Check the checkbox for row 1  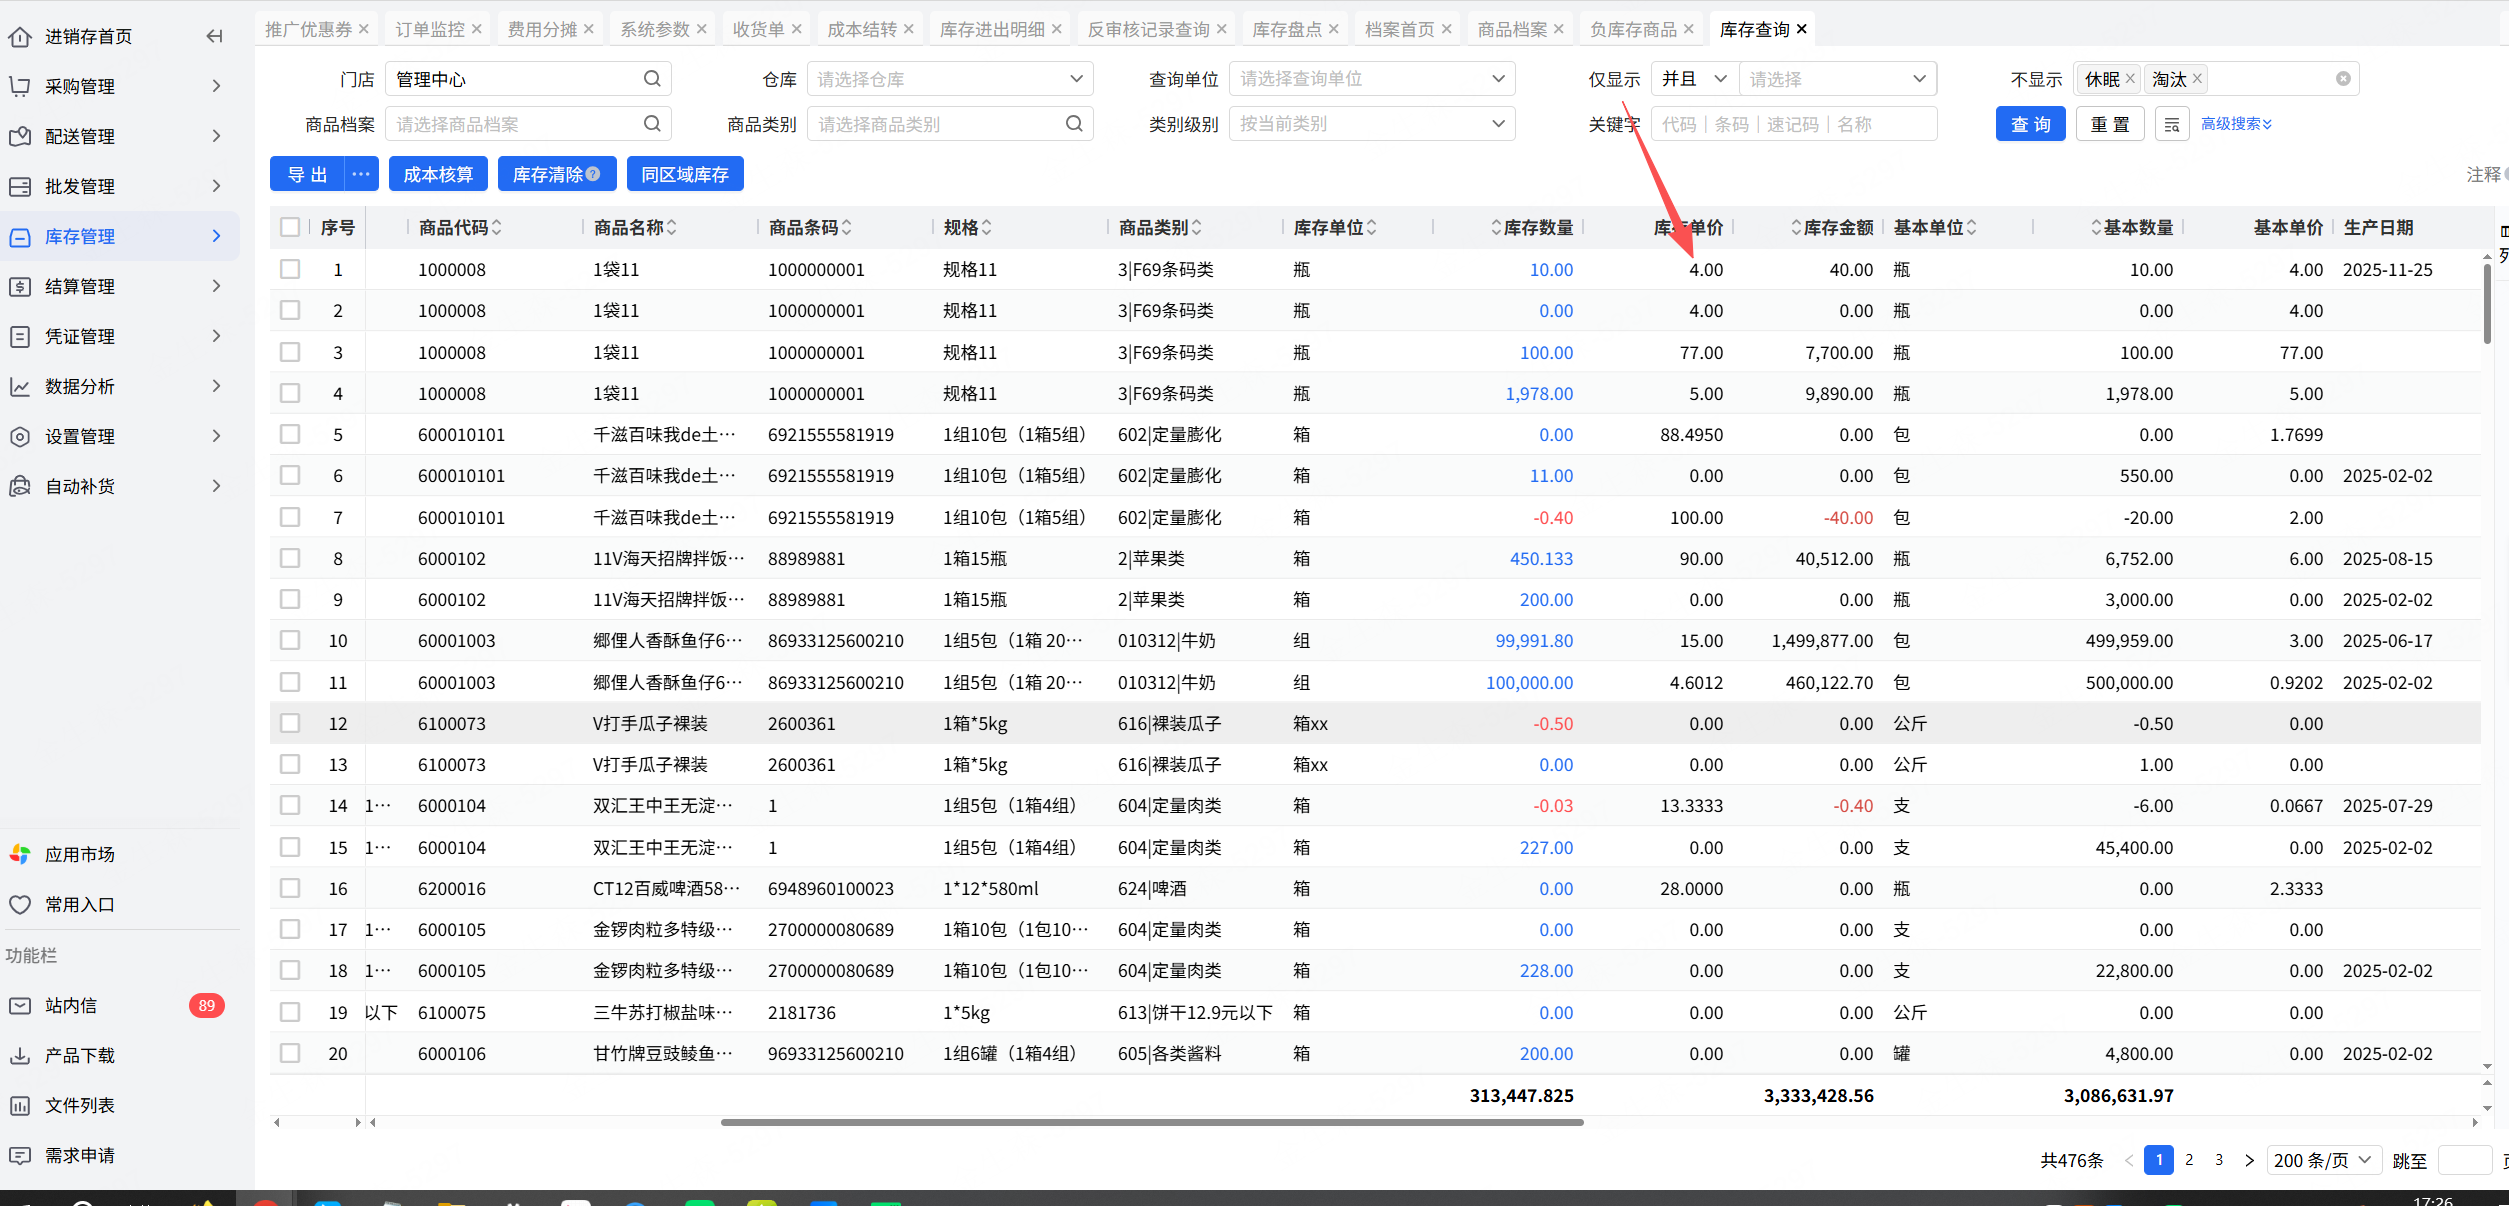click(x=290, y=270)
